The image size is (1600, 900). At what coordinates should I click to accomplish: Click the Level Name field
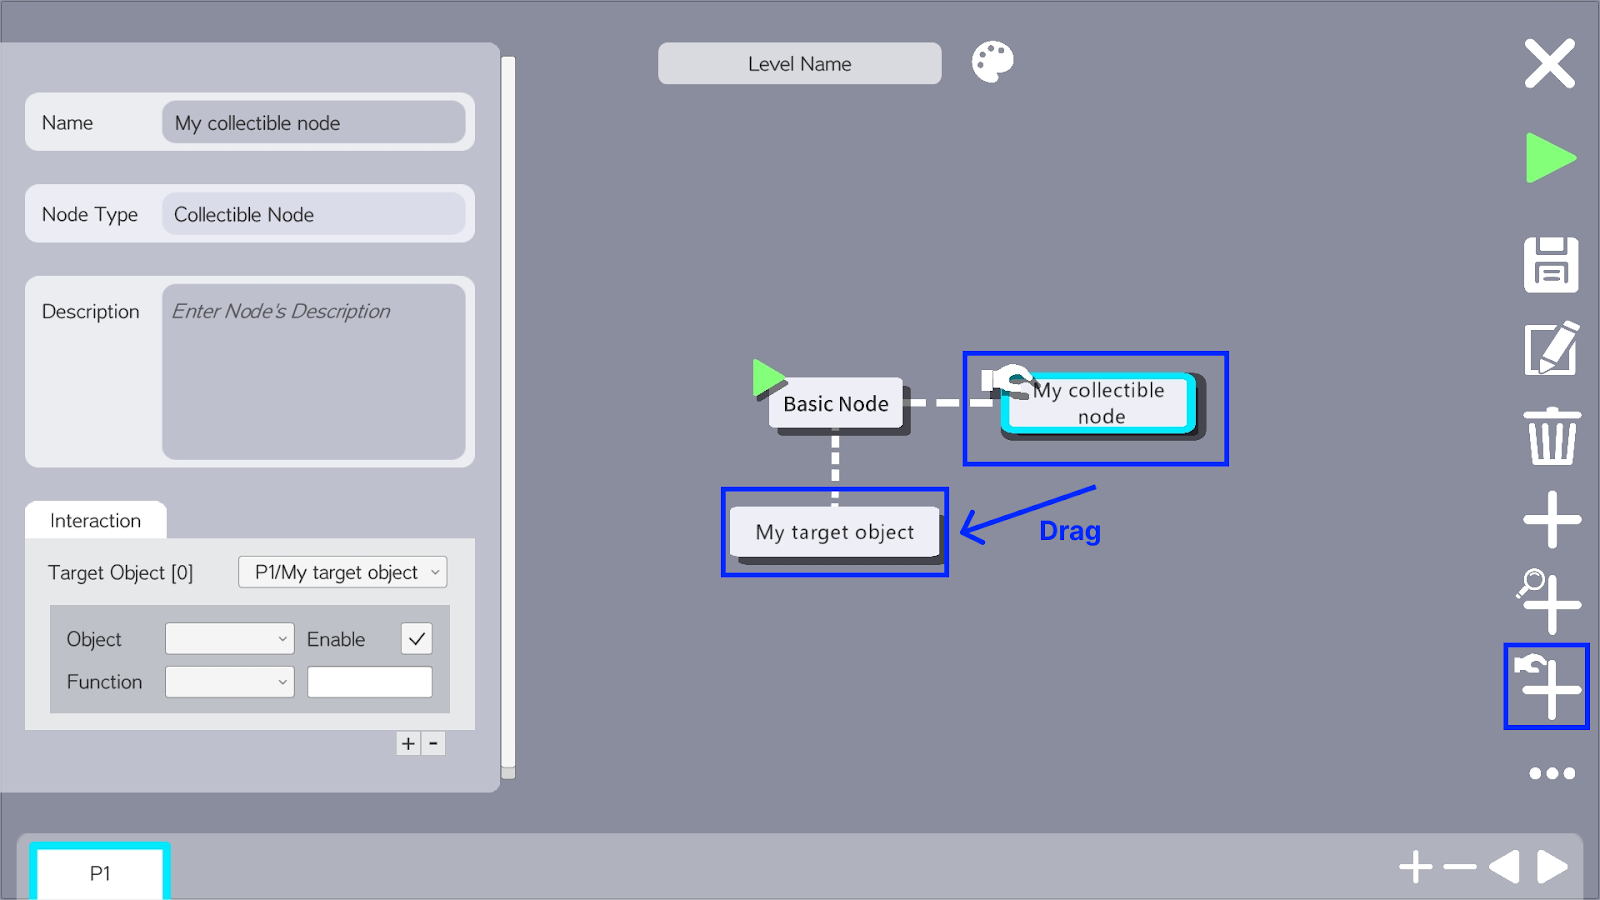pos(800,63)
